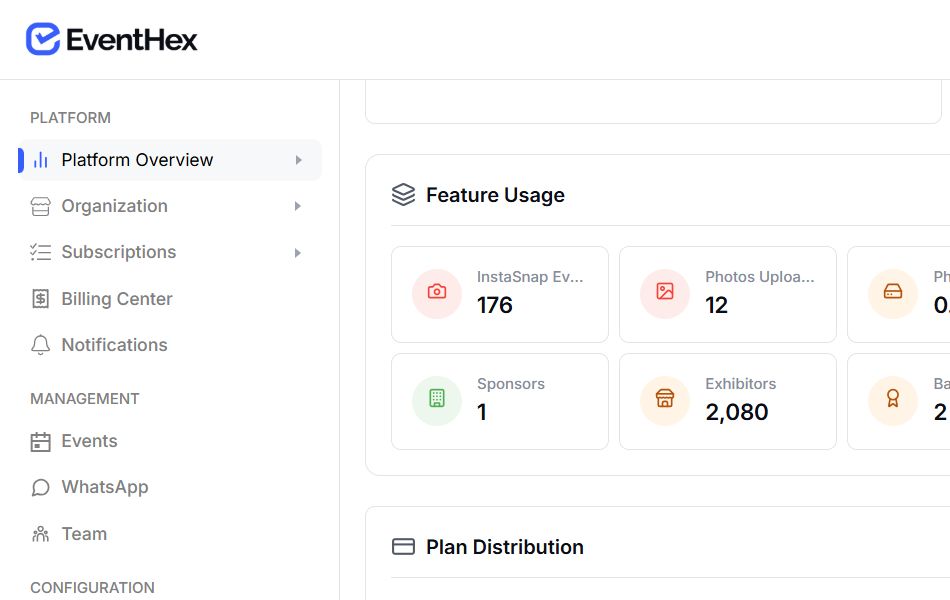Click the Feature Usage layers icon
Image resolution: width=950 pixels, height=600 pixels.
point(404,195)
